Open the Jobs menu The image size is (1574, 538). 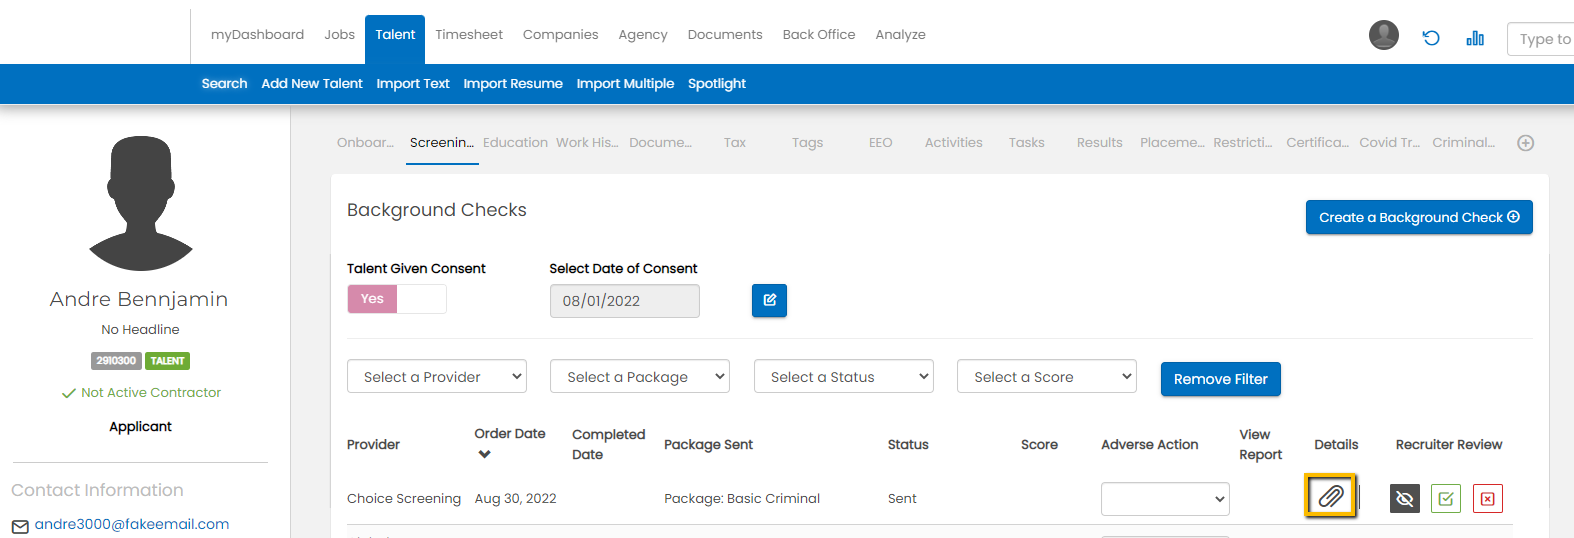339,35
